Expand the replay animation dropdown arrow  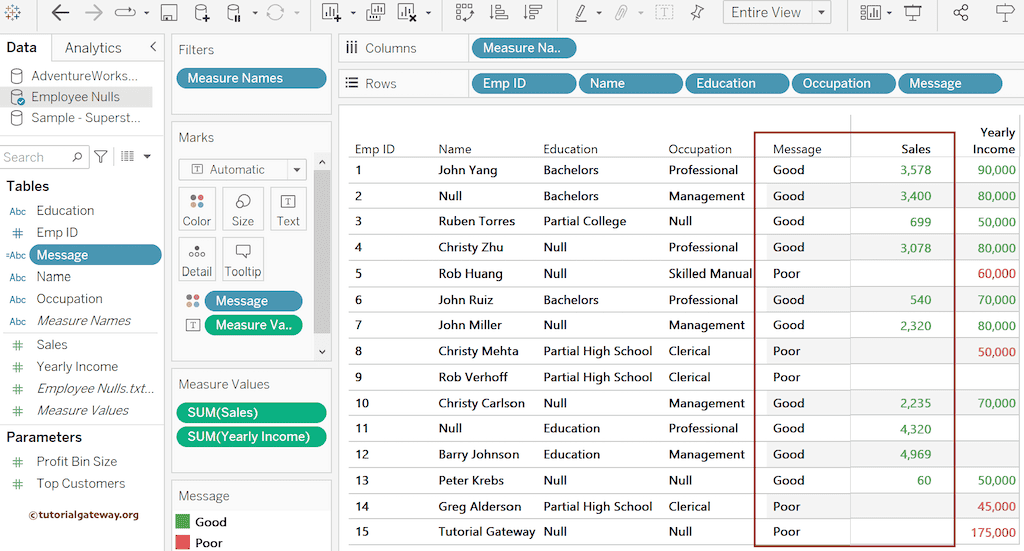(146, 12)
